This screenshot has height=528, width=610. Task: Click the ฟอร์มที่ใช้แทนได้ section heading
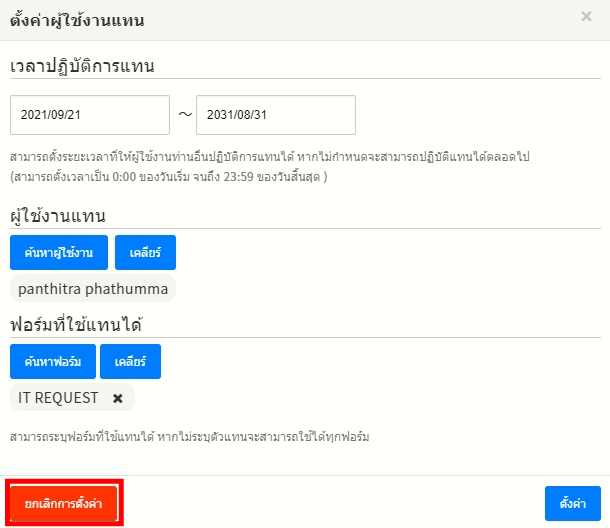(76, 324)
